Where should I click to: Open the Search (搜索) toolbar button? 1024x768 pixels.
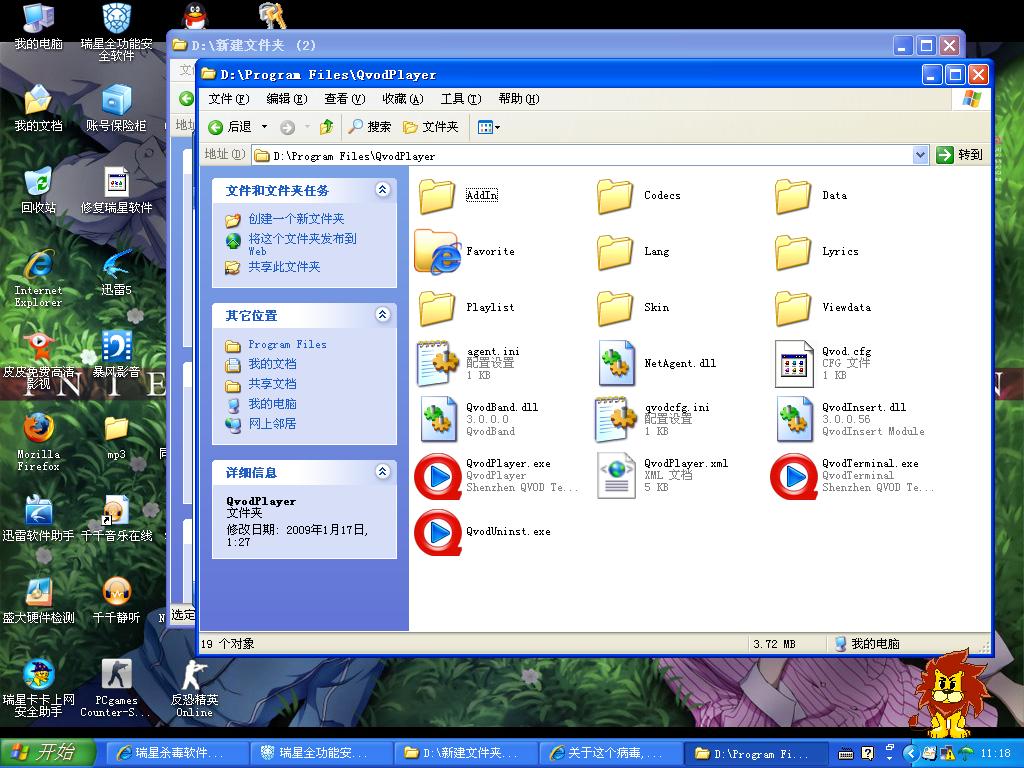click(x=370, y=127)
